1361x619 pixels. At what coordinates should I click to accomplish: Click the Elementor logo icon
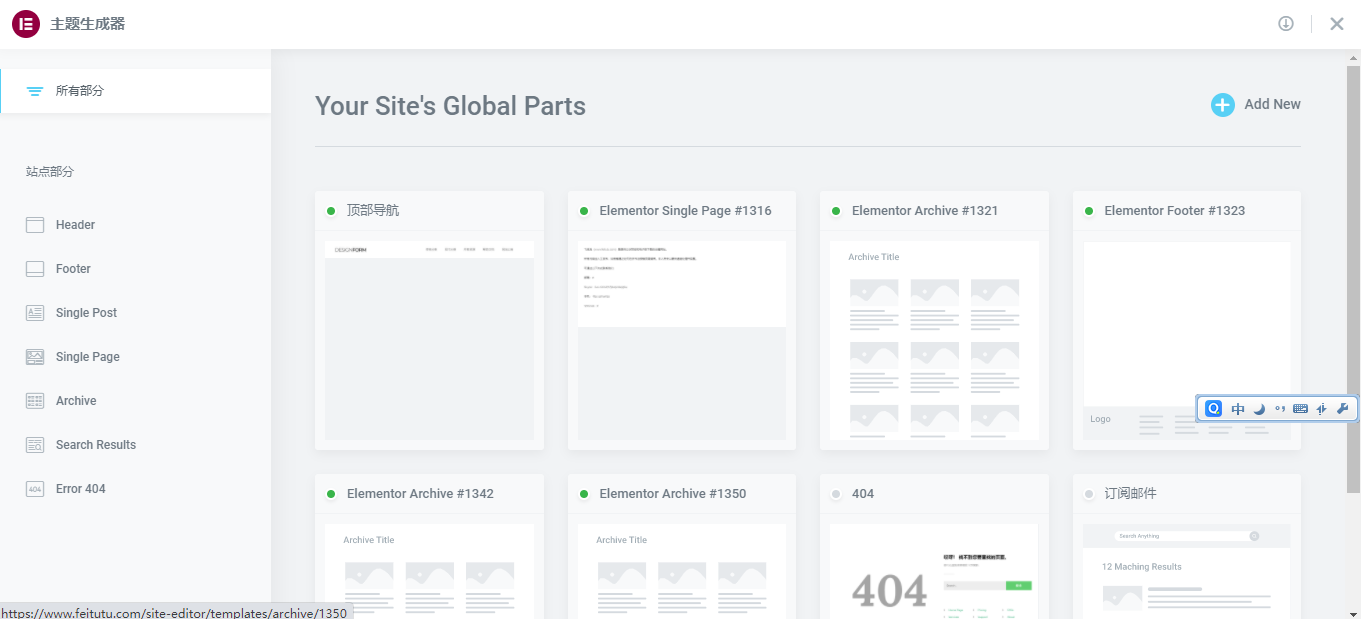coord(25,24)
